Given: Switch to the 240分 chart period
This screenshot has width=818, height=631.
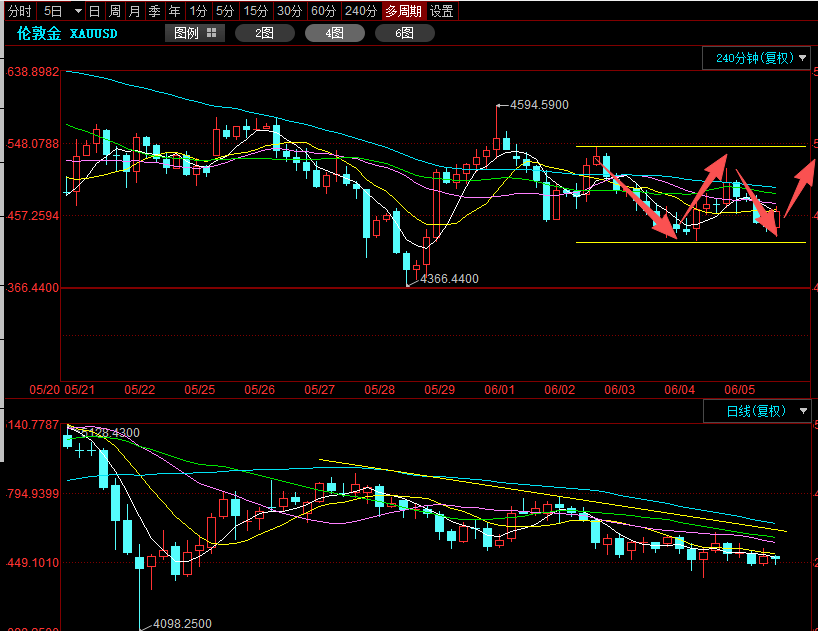Looking at the screenshot, I should click(x=361, y=11).
